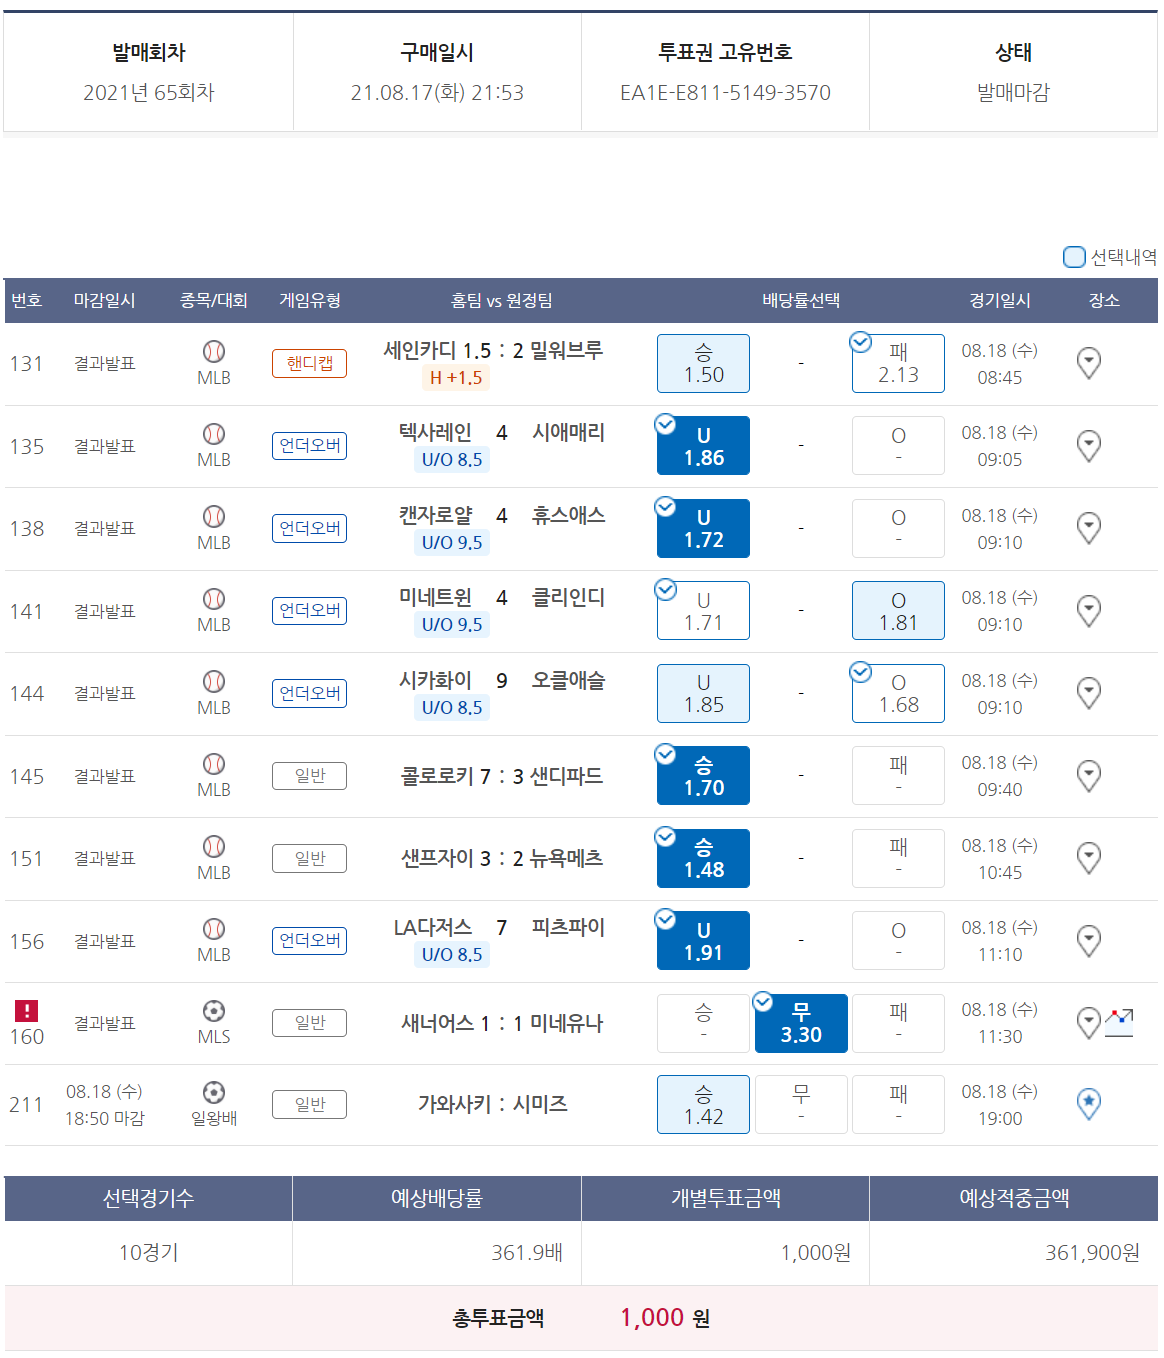Click soccer ball icon for MLS row 160
This screenshot has height=1358, width=1164.
[x=214, y=1011]
